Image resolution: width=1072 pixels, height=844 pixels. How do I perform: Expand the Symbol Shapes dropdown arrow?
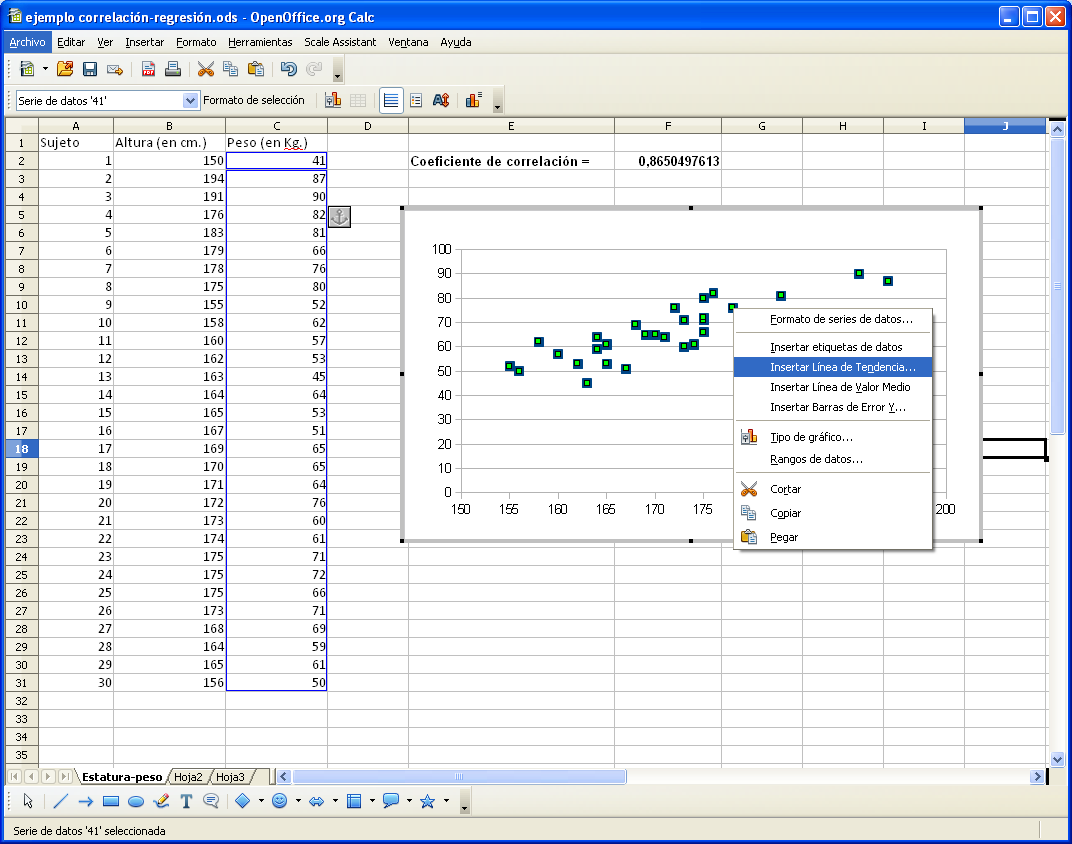tap(299, 801)
